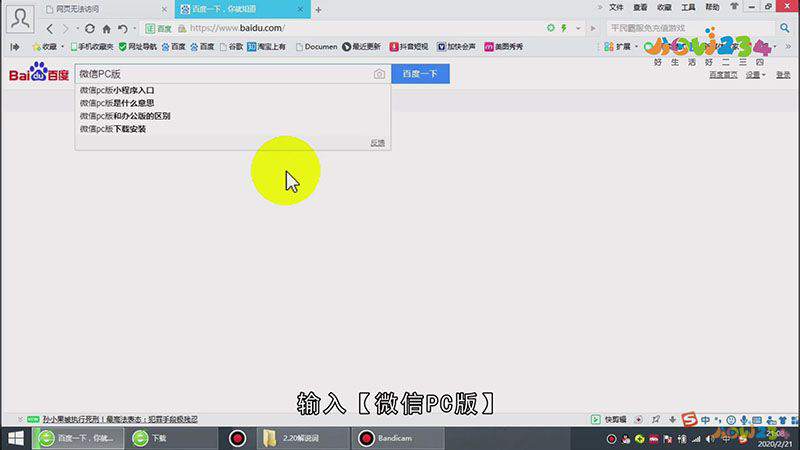Screen dimensions: 800x450
Task: Open the 查看 menu
Action: (640, 7)
